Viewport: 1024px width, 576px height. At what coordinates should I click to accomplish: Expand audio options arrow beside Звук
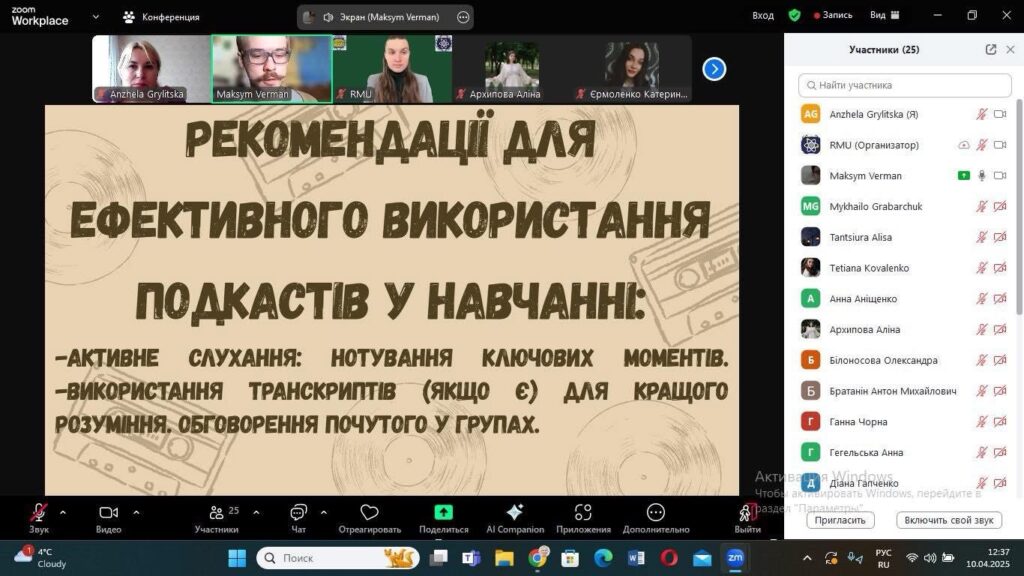click(x=63, y=512)
